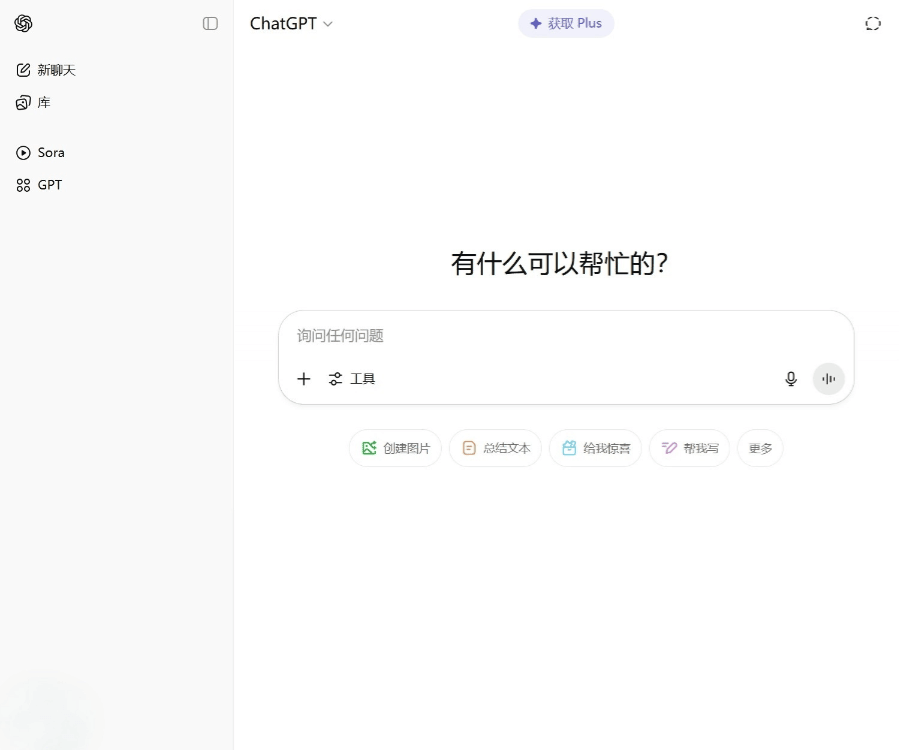This screenshot has height=750, width=900.
Task: Open the 工具 (tools) menu in the input area
Action: (352, 379)
